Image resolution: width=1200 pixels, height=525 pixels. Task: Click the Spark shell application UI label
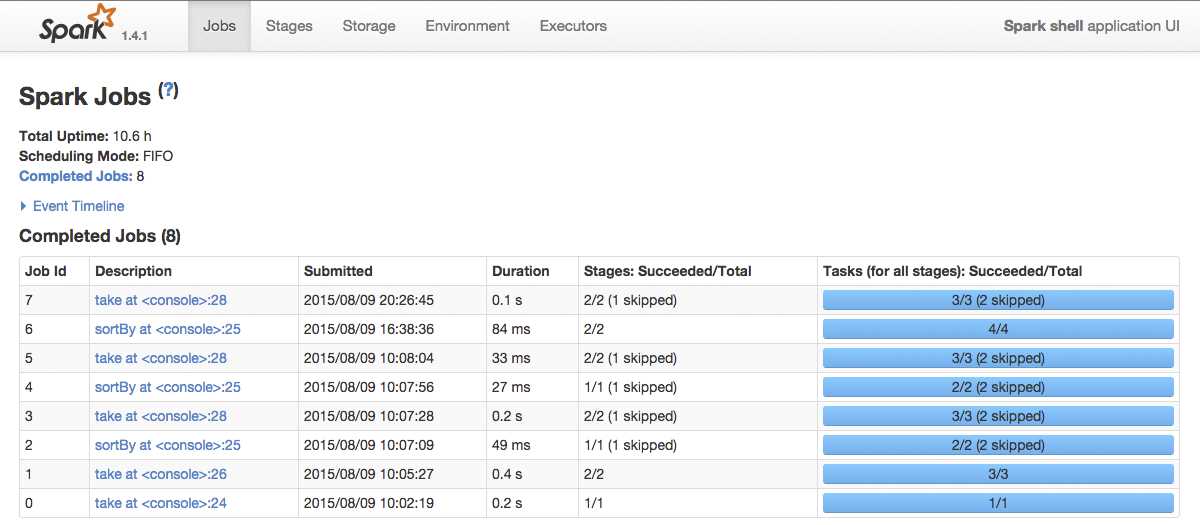(x=1092, y=26)
